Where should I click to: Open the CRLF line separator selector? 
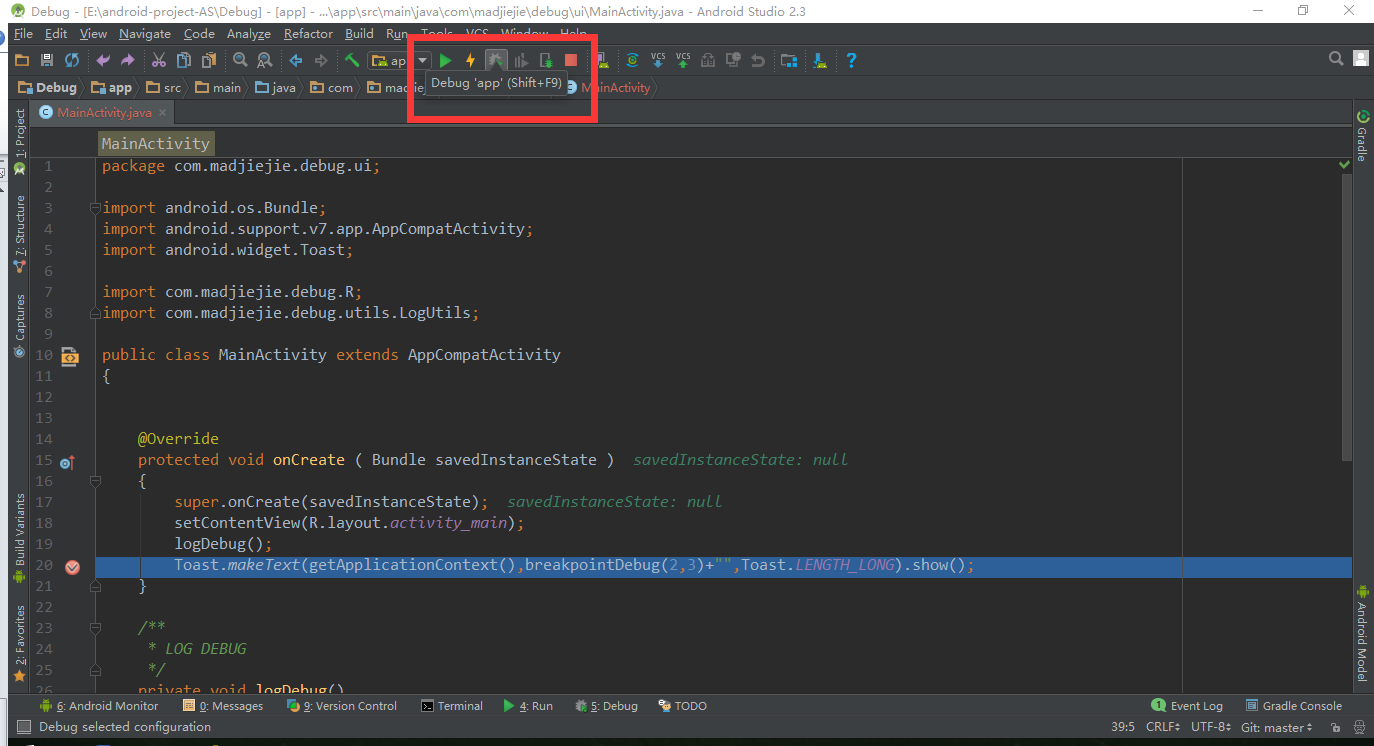tap(1164, 727)
